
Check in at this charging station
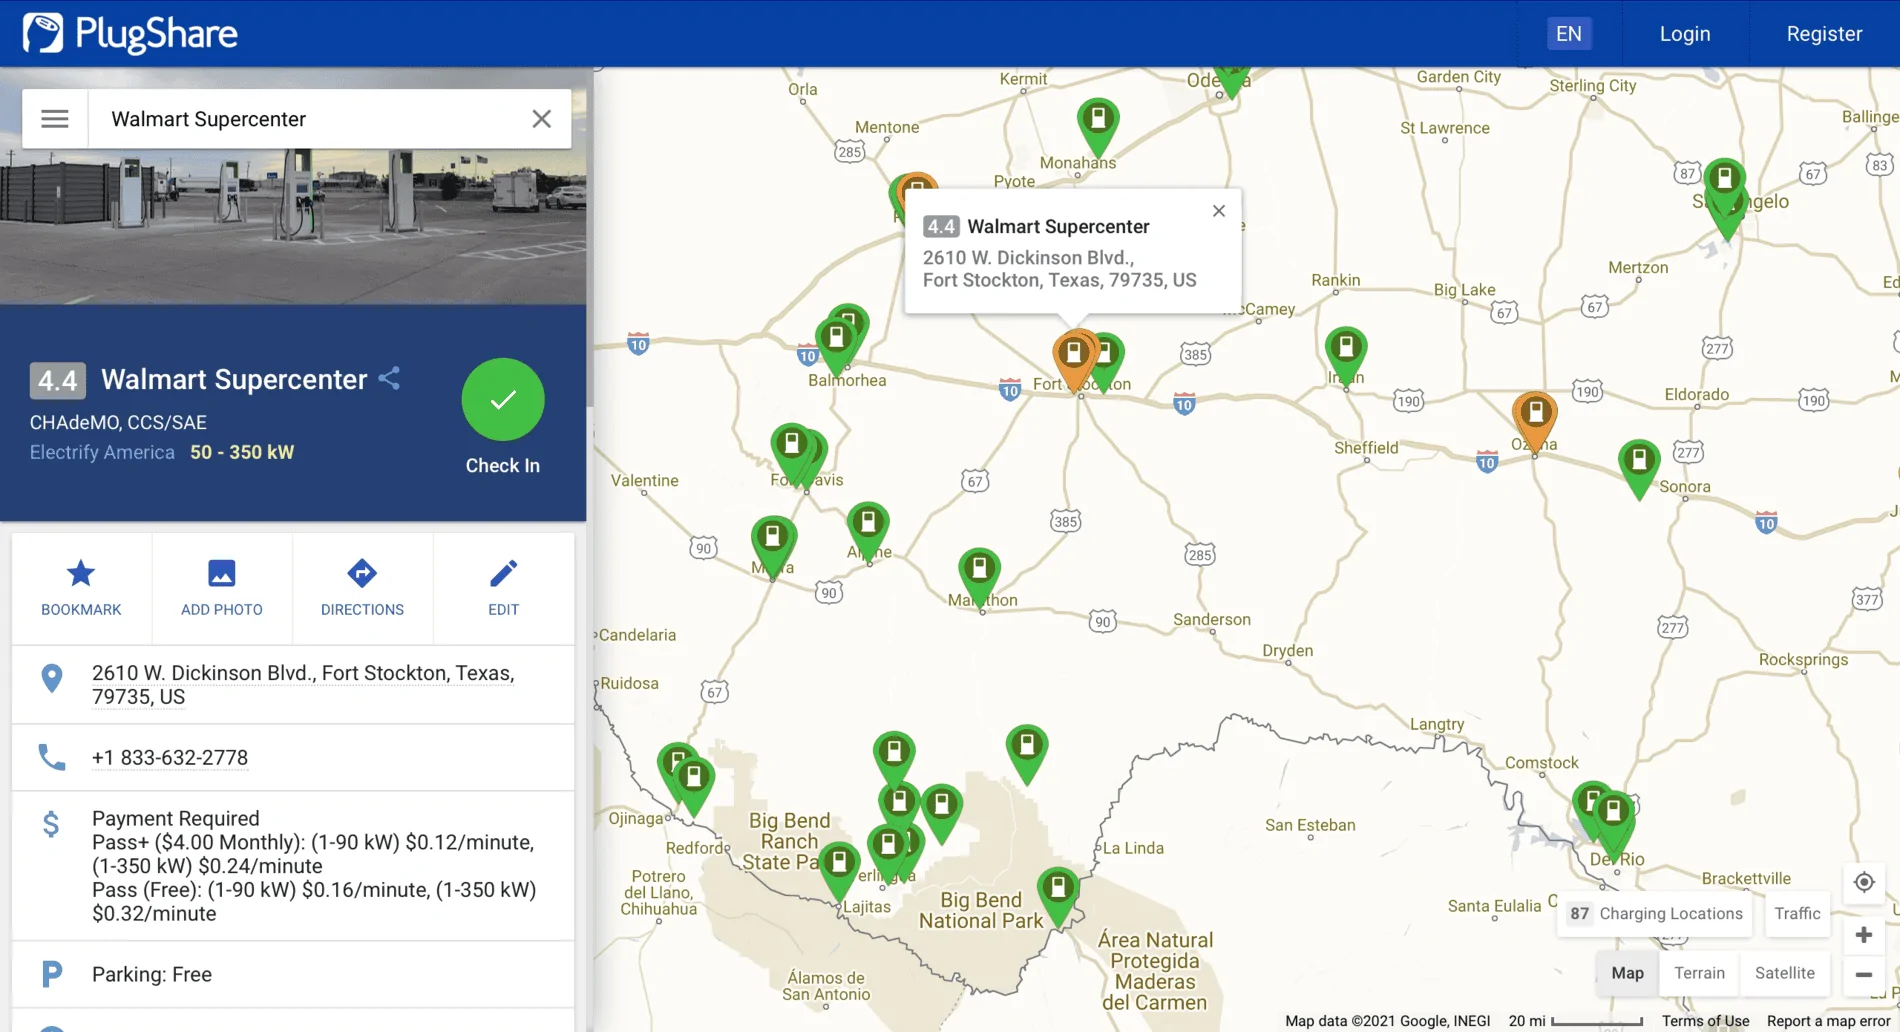[503, 400]
